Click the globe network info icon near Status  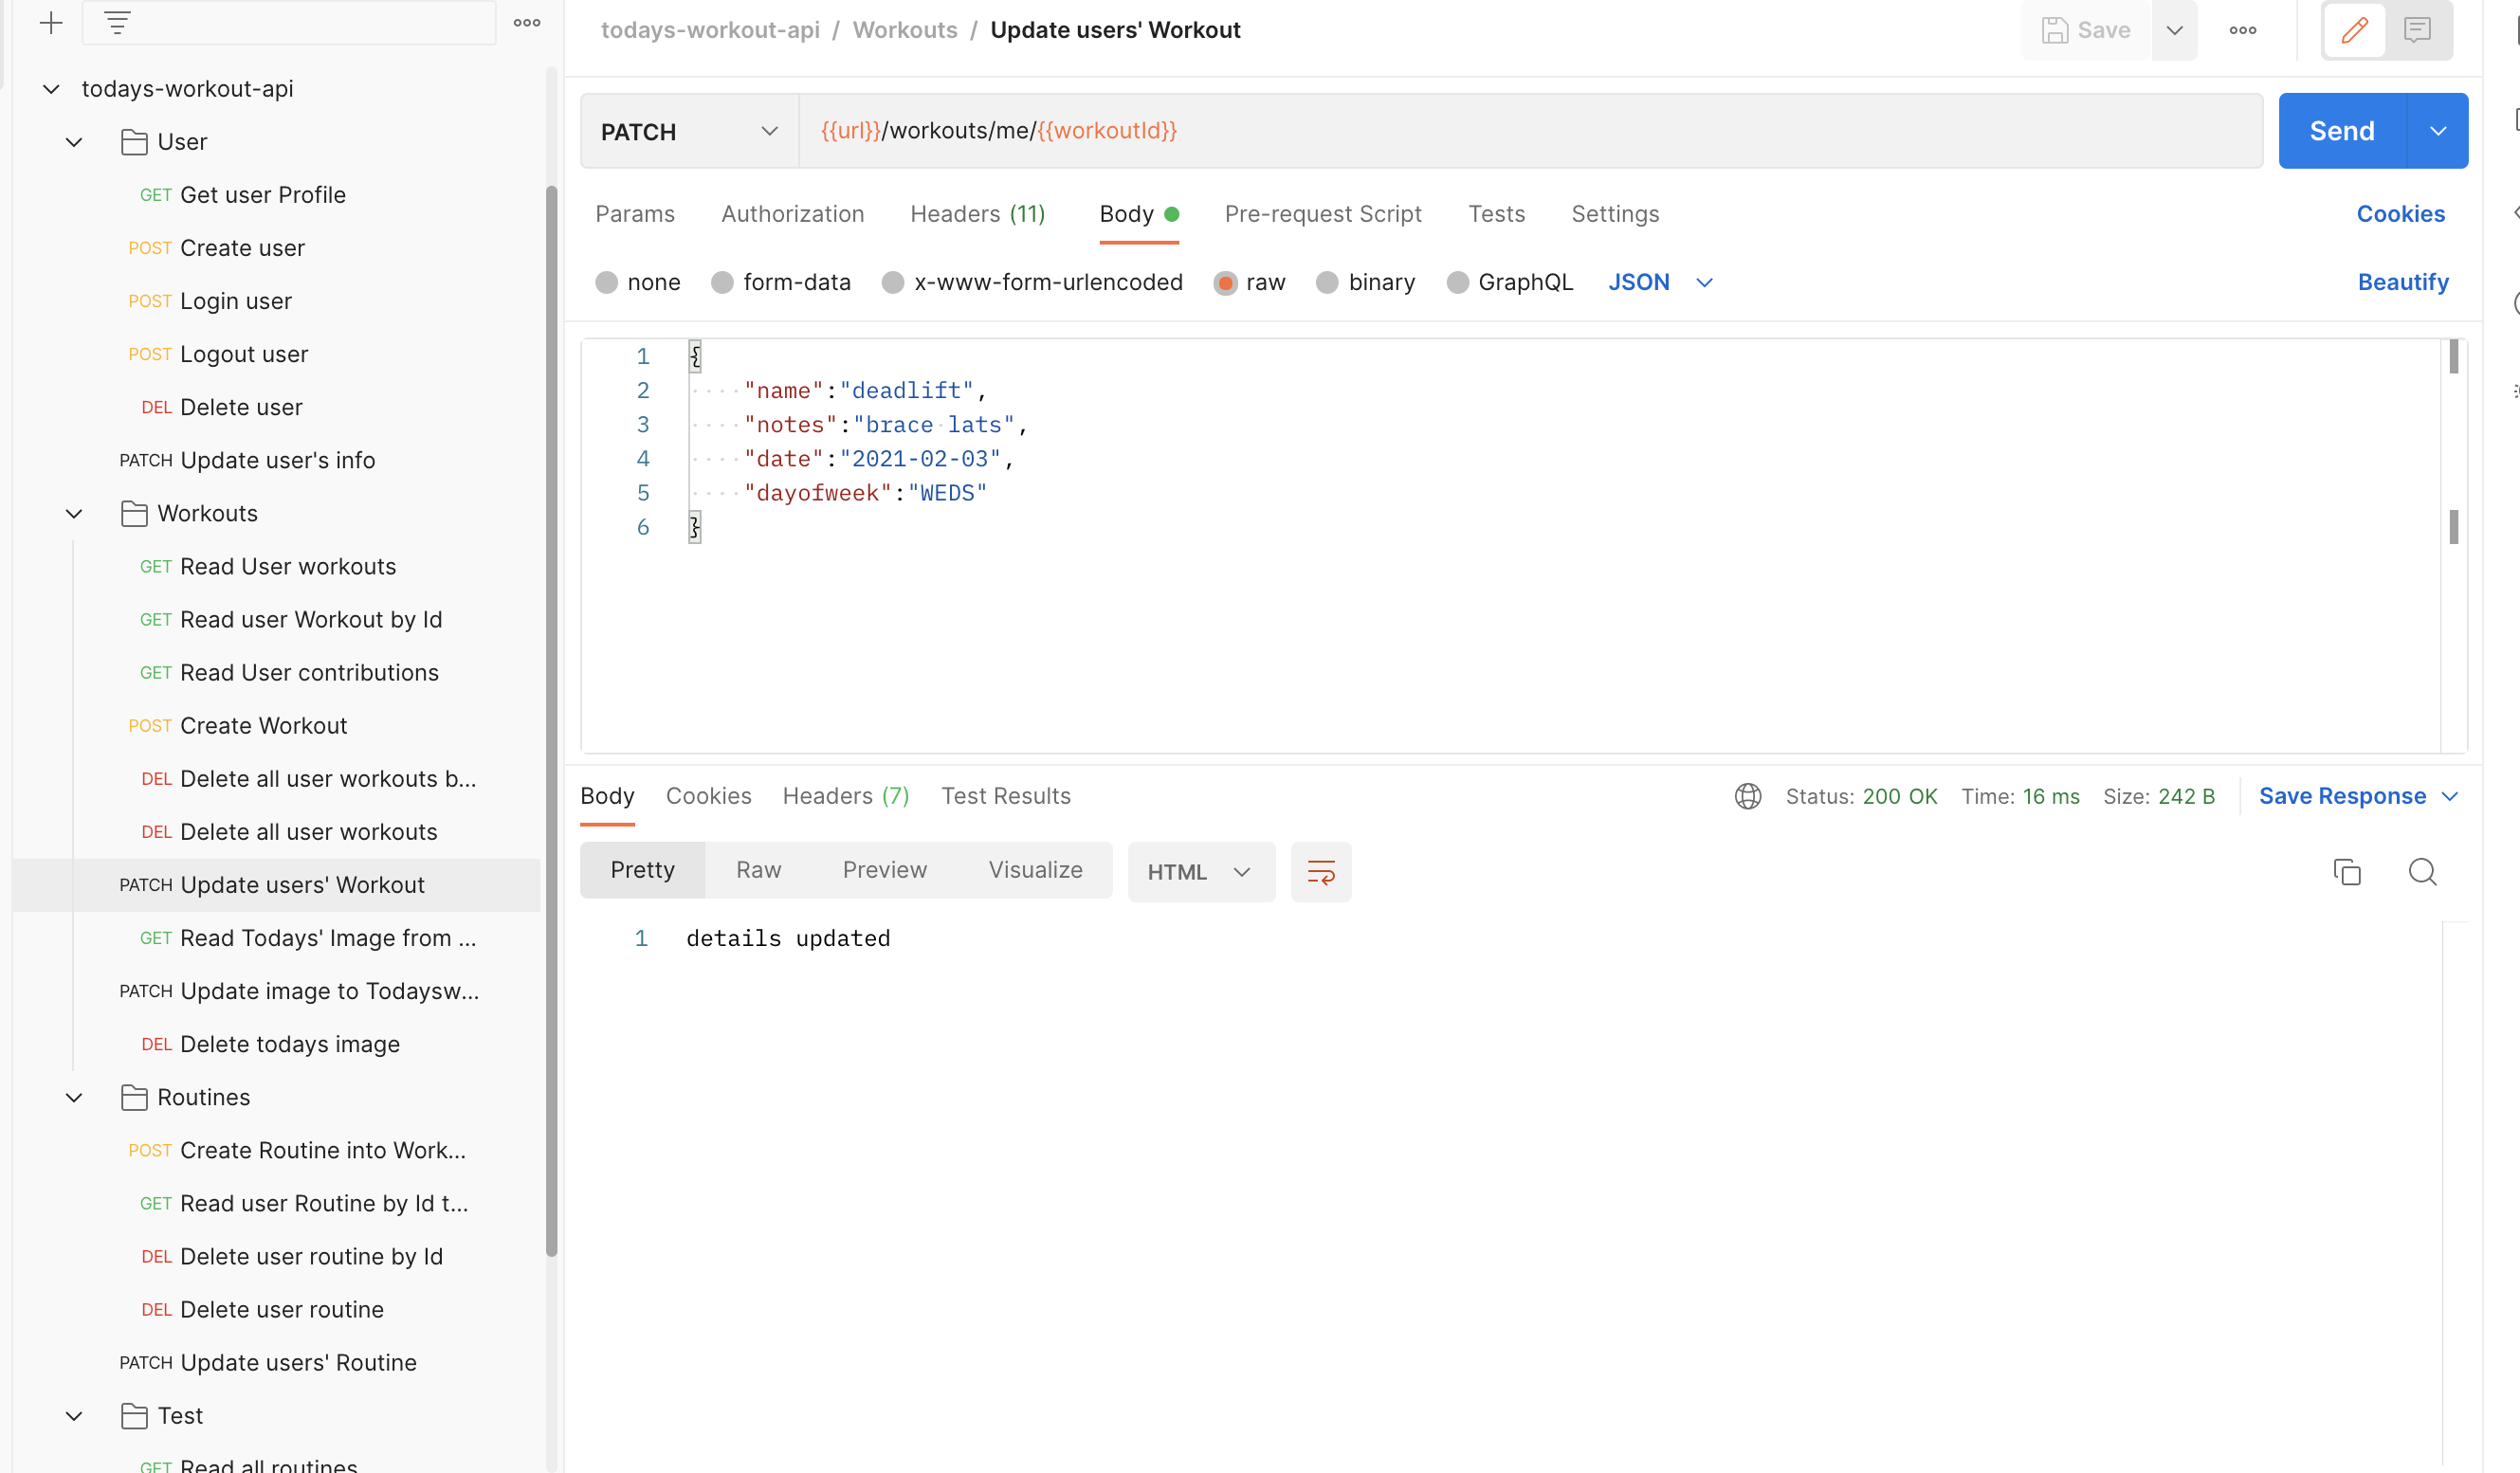(x=1747, y=796)
